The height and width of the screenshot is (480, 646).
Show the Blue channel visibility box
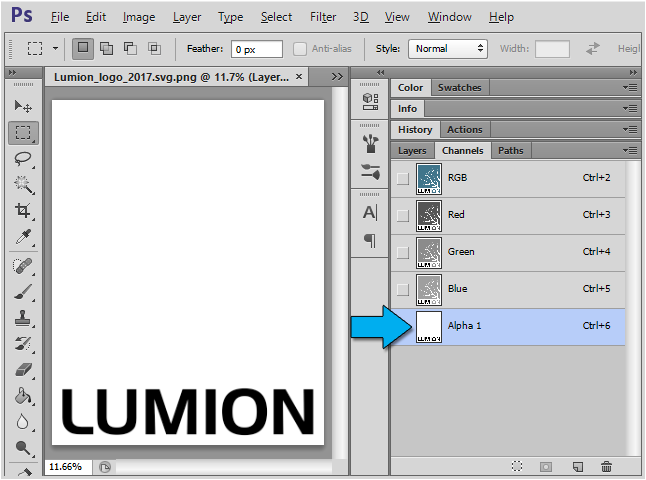[x=403, y=289]
